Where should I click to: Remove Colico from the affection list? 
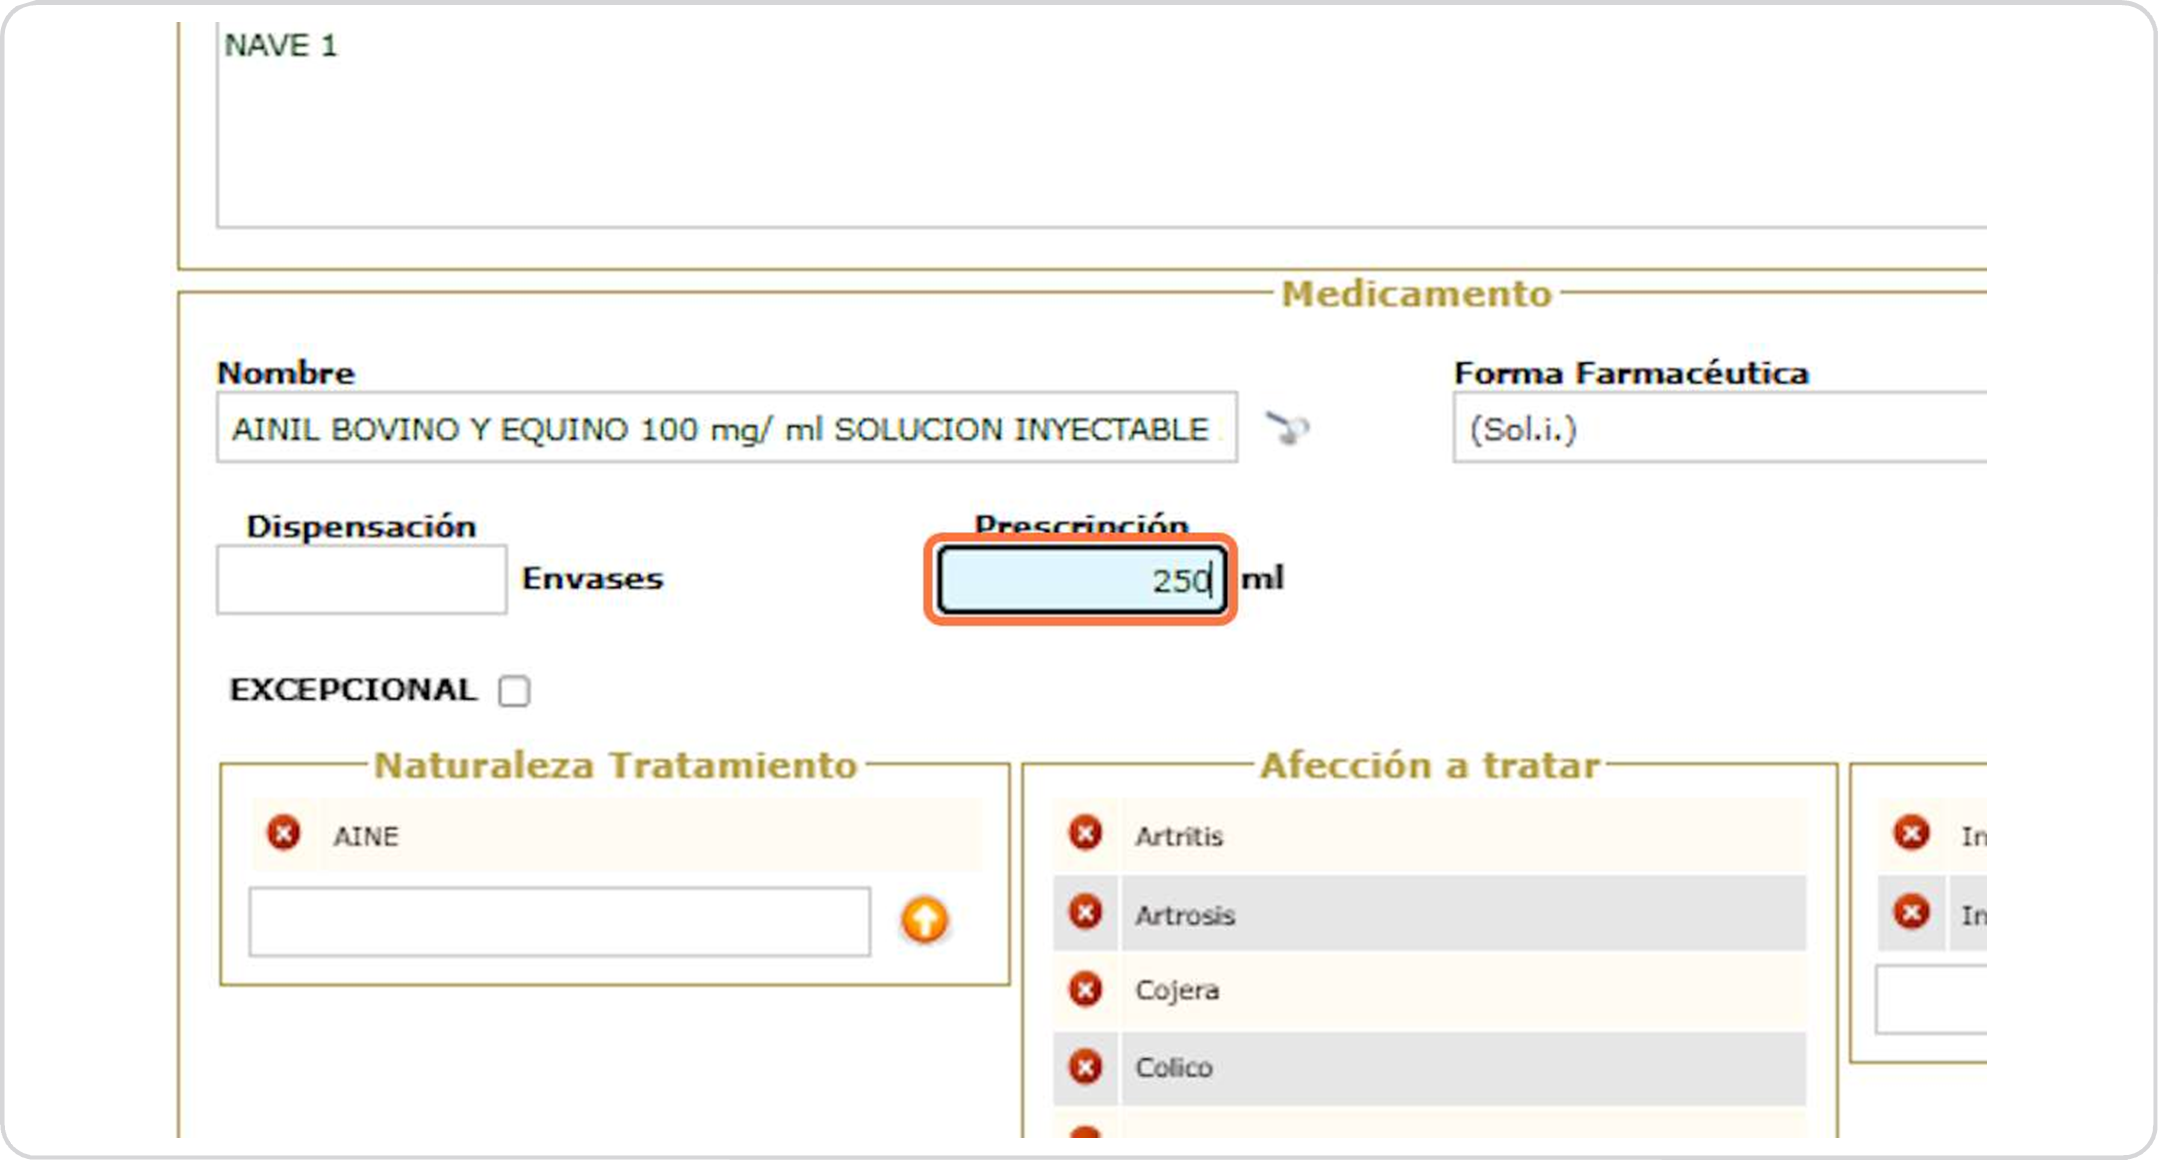[x=1085, y=1067]
